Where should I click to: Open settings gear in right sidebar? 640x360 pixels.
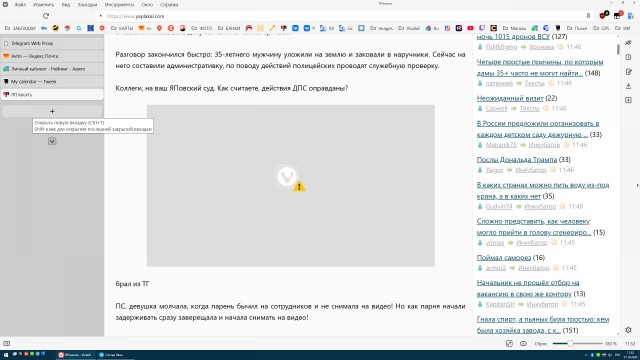629,330
